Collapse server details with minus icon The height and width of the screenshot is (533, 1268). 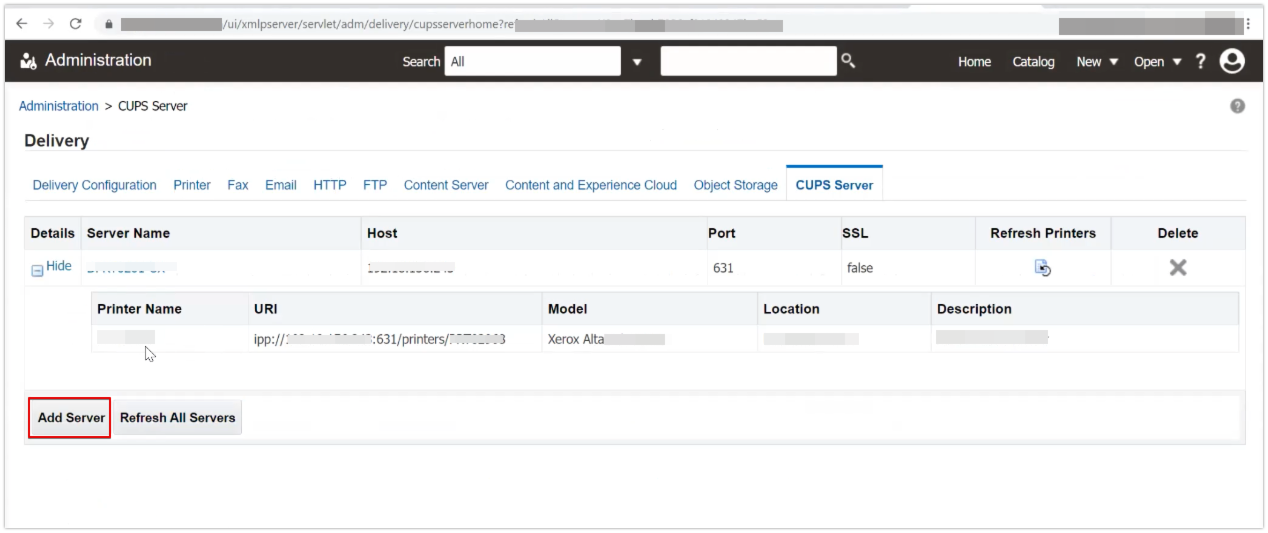pyautogui.click(x=37, y=270)
